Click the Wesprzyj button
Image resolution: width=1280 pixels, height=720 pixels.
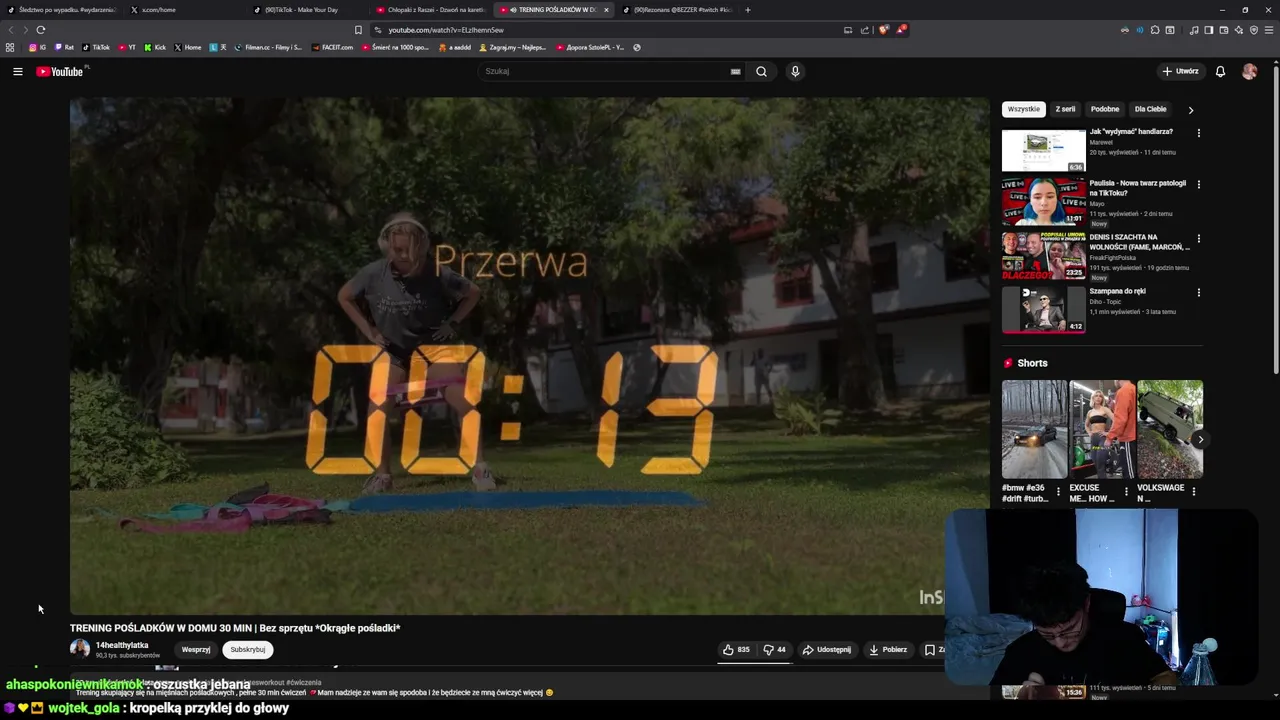196,649
